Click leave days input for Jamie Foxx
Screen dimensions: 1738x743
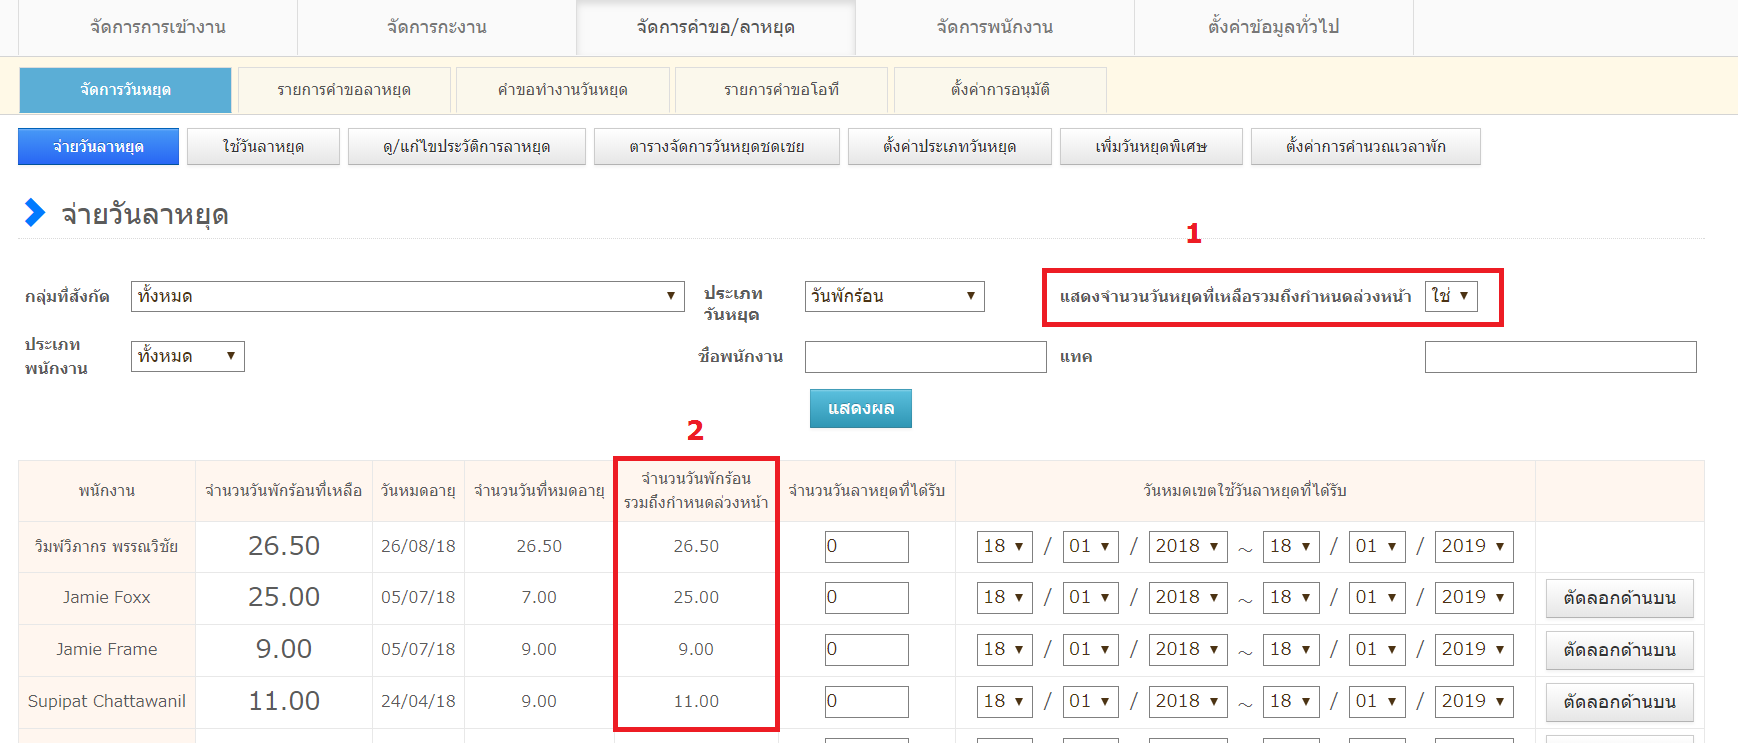click(866, 598)
